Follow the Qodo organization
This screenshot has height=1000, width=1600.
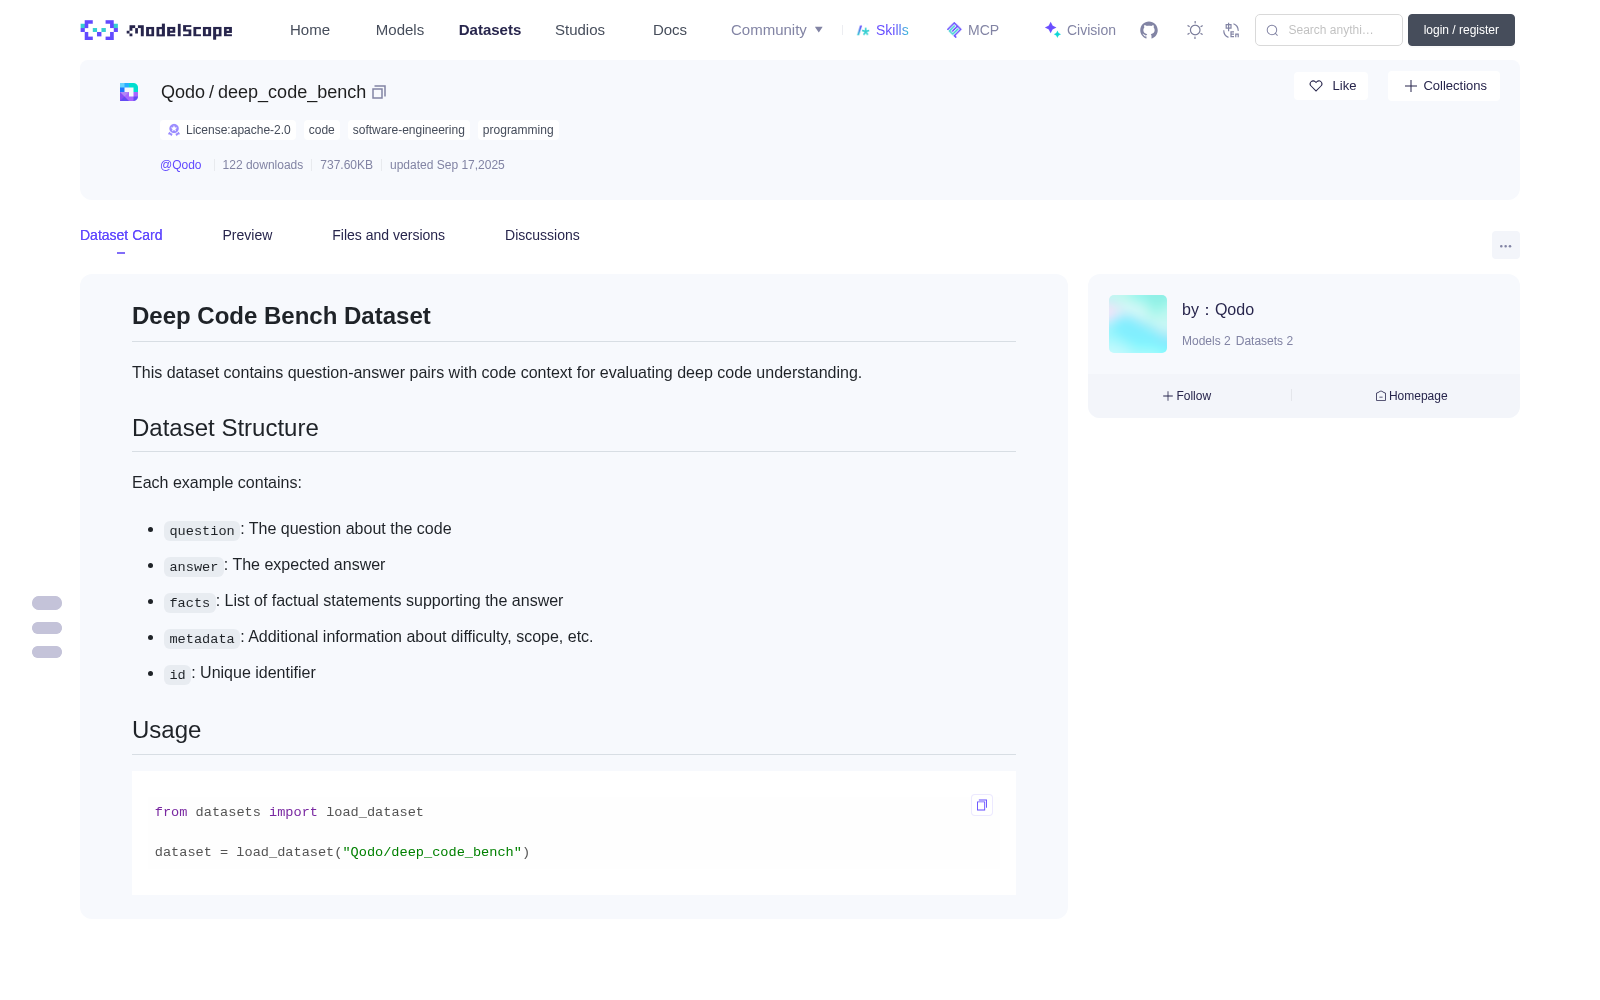pos(1187,396)
